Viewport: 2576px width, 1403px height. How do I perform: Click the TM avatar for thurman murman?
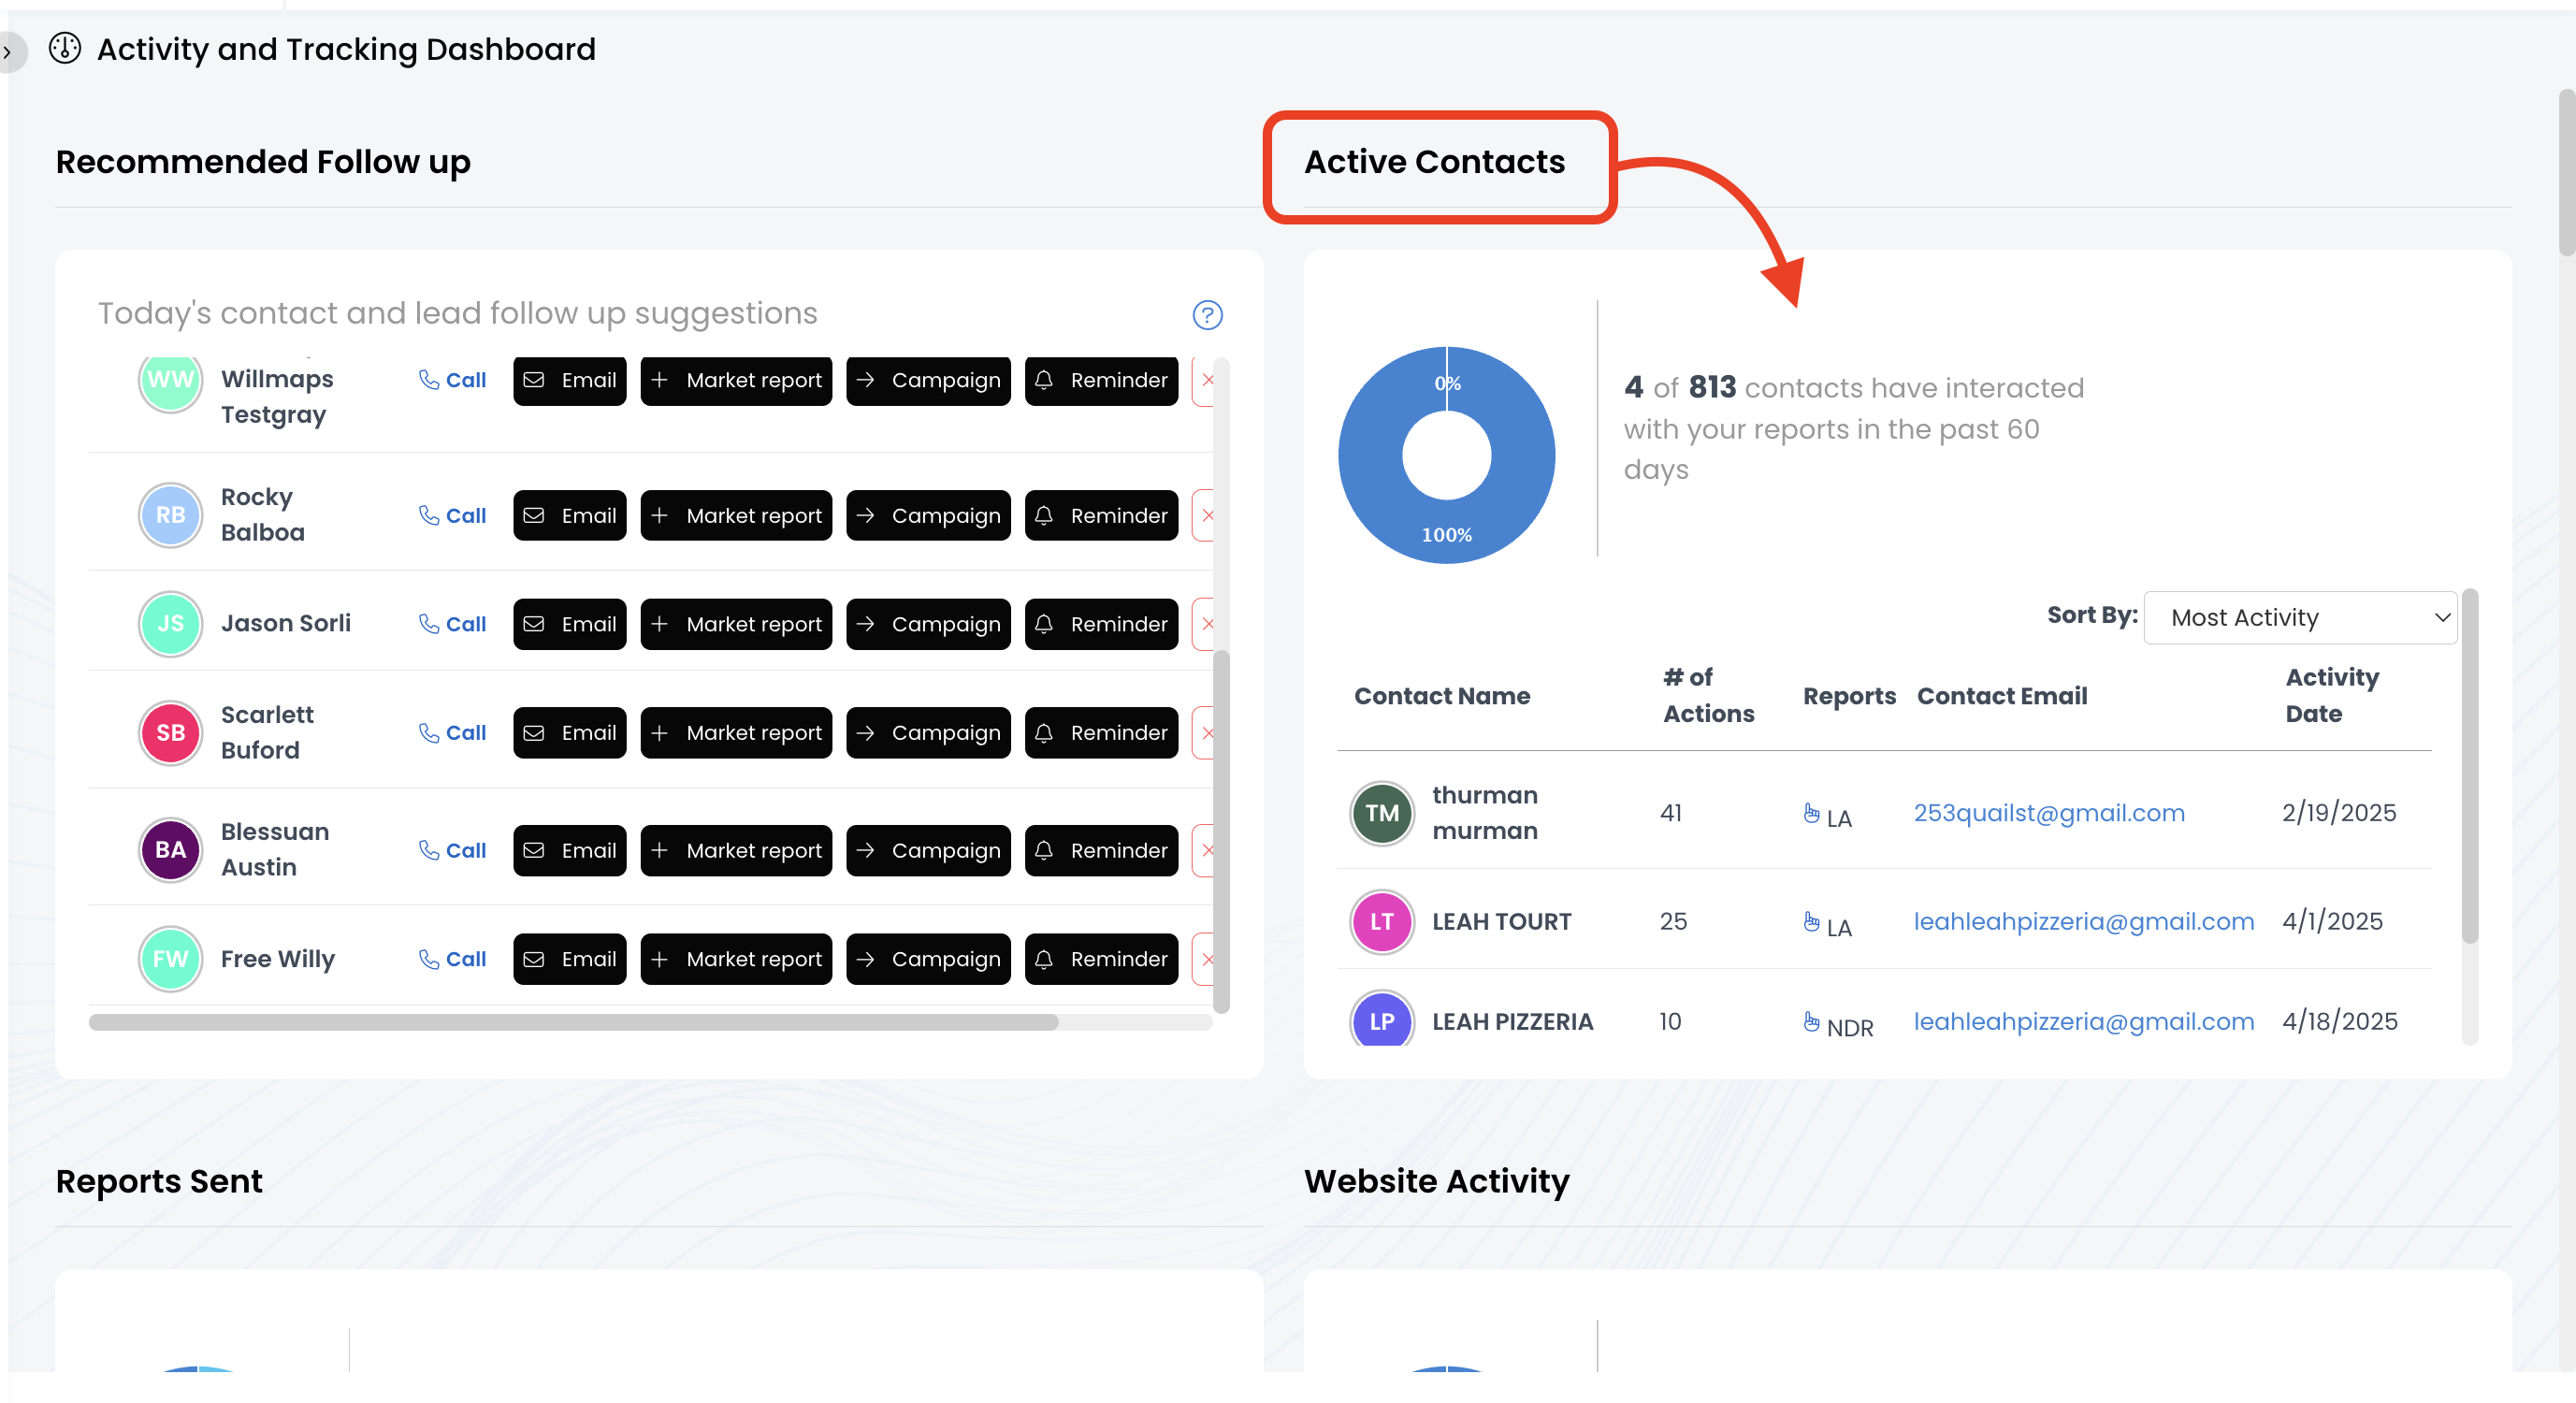[x=1381, y=813]
